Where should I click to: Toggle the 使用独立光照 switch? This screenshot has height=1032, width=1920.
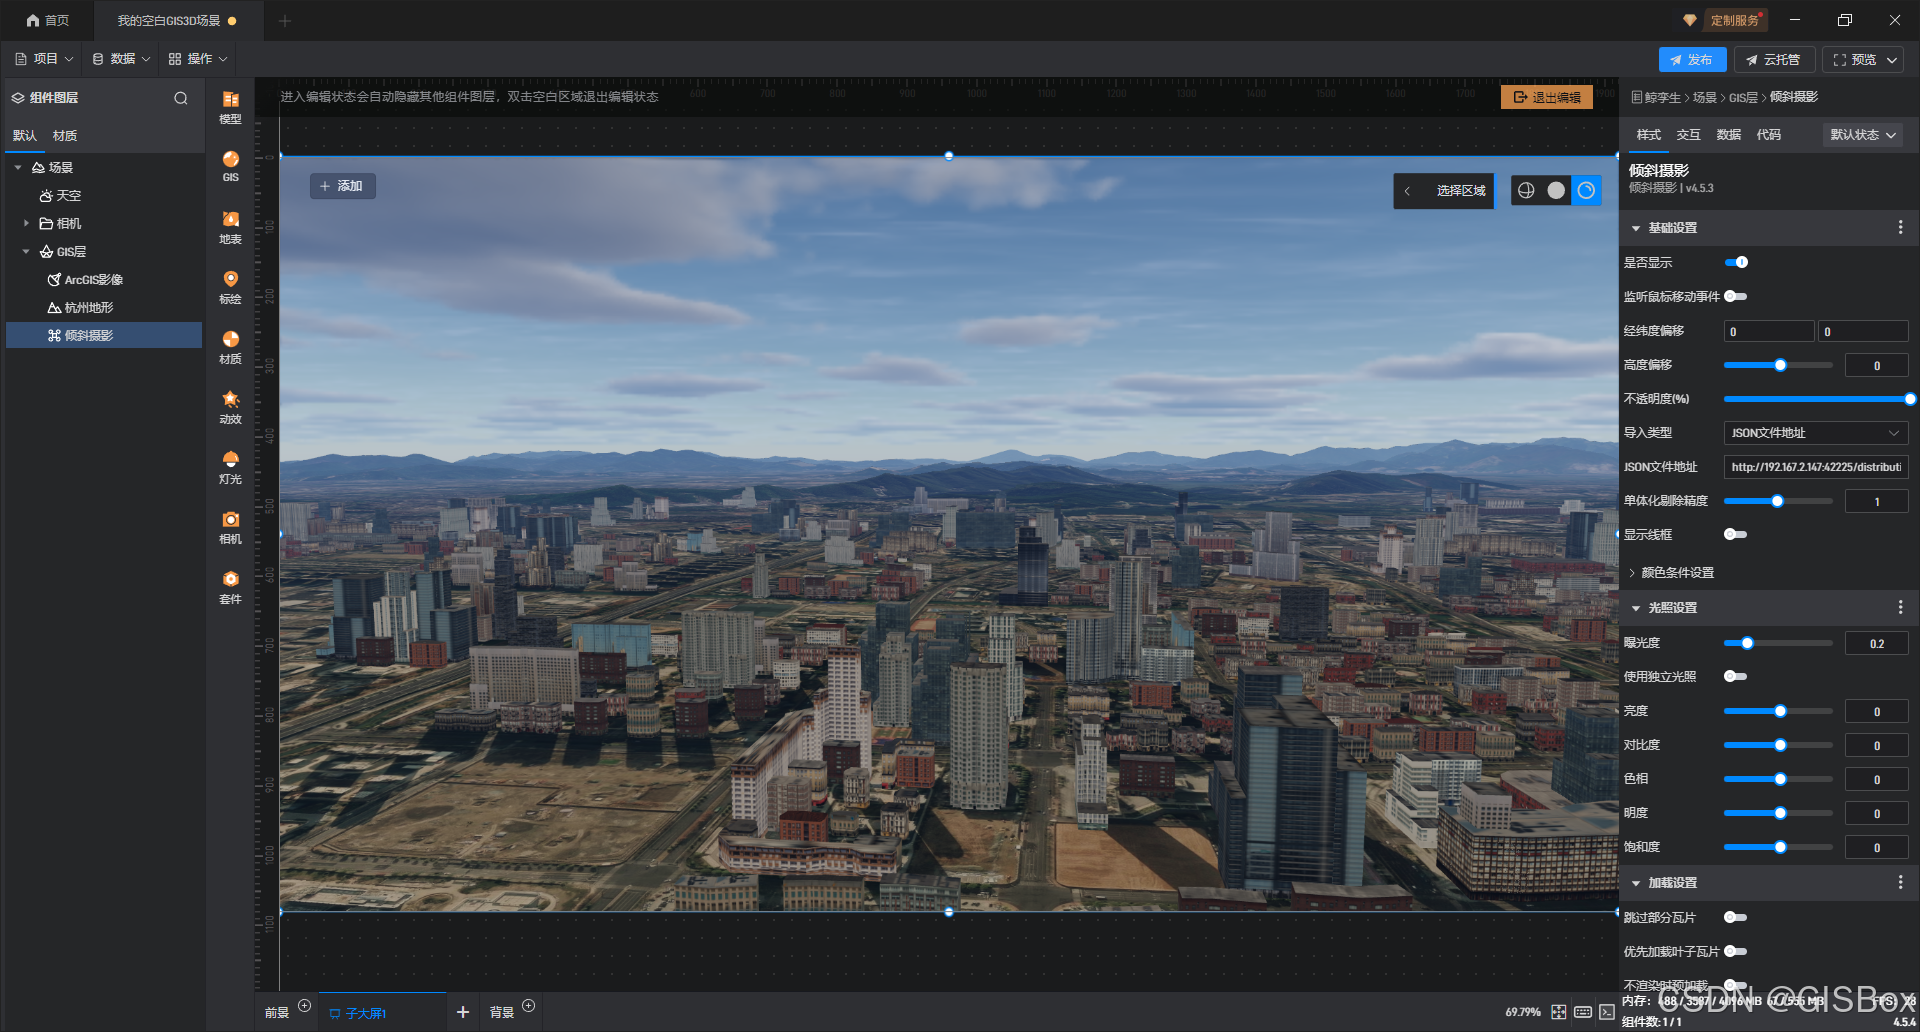pos(1736,676)
